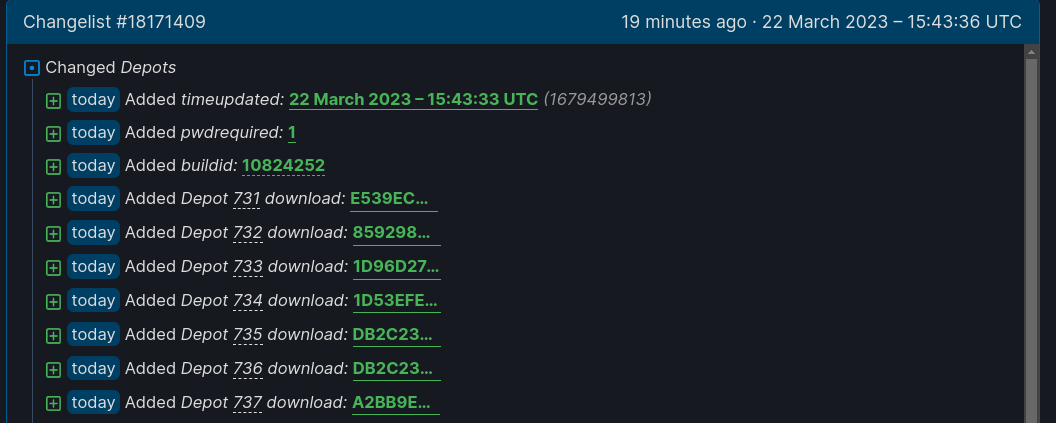The image size is (1056, 423).
Task: Click the 1D53EFE manifest hash for Depot 734
Action: (395, 300)
